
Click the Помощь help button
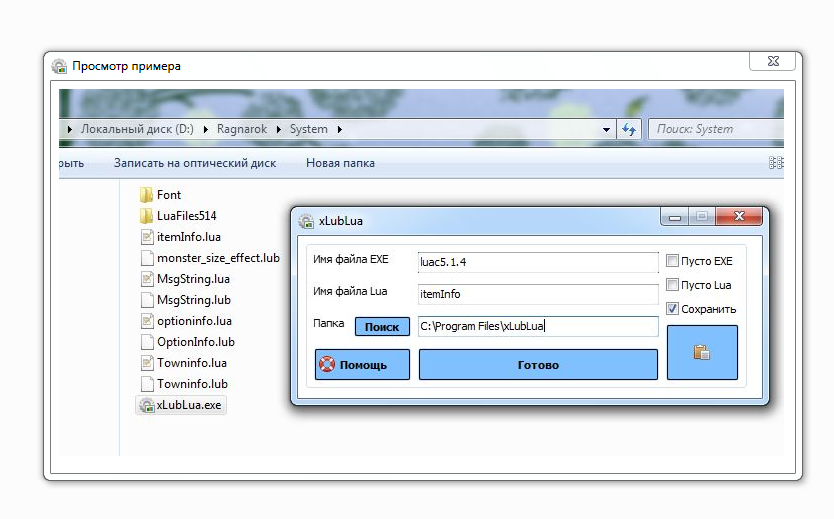click(x=362, y=365)
